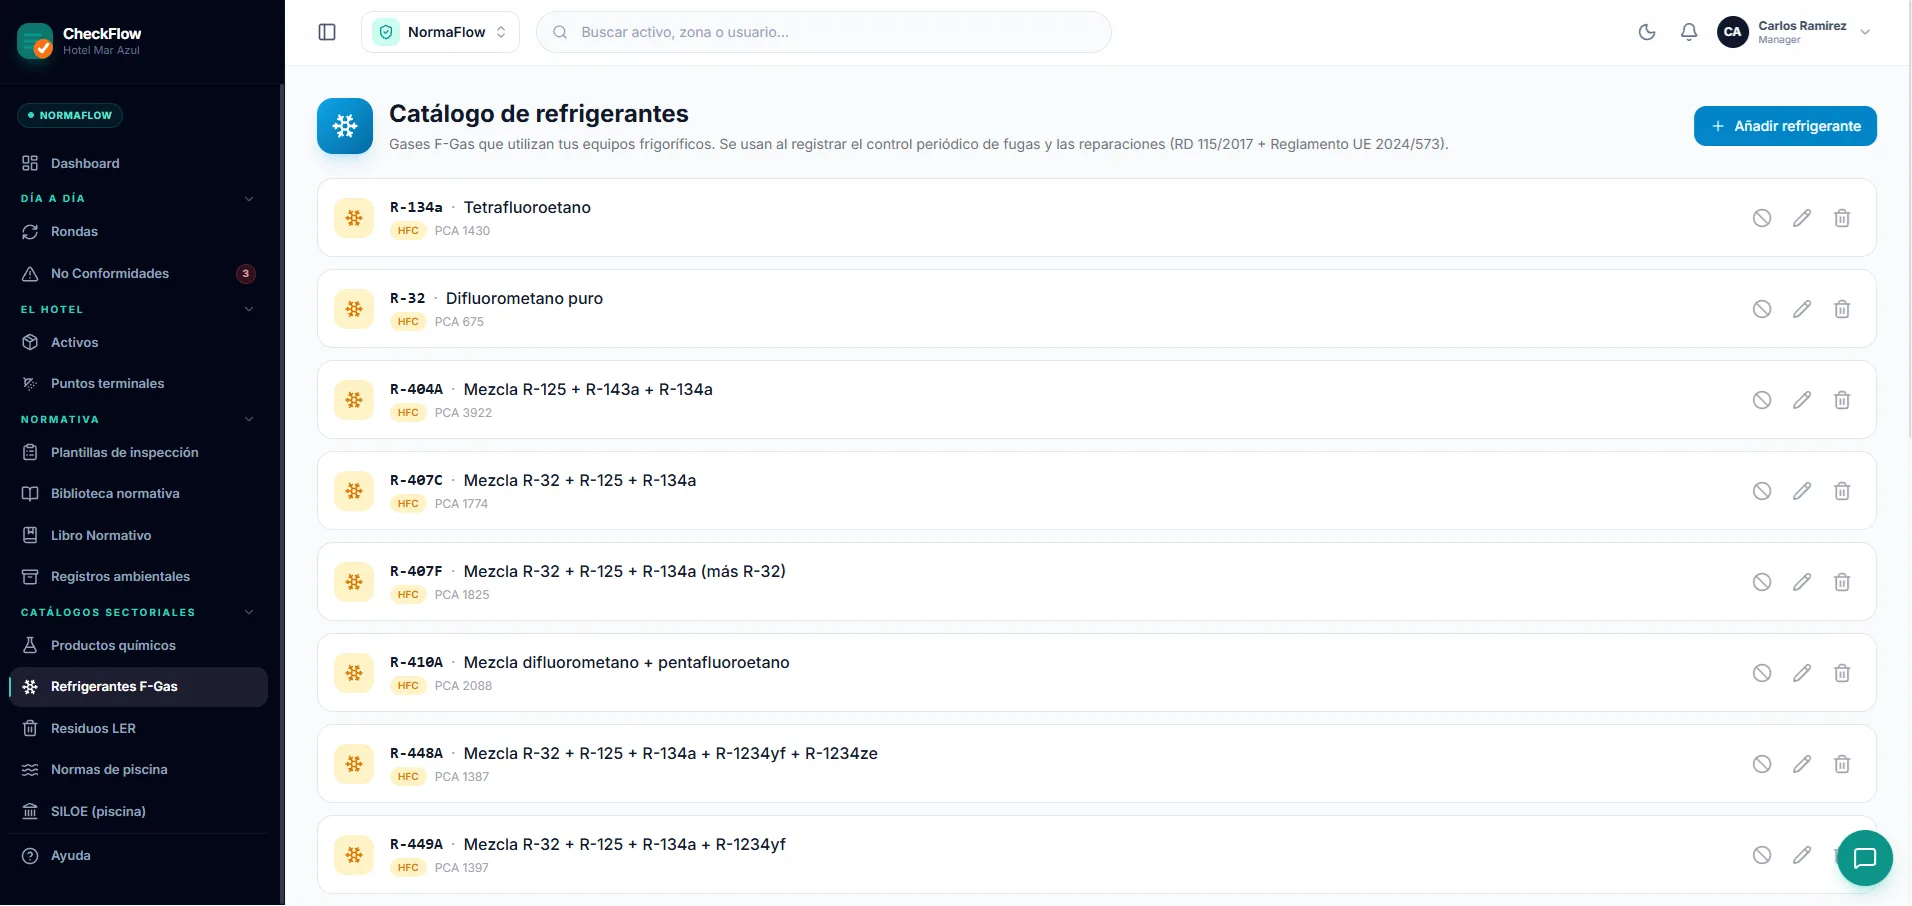Image resolution: width=1912 pixels, height=906 pixels.
Task: Open Productos químicos catalog
Action: click(139, 645)
